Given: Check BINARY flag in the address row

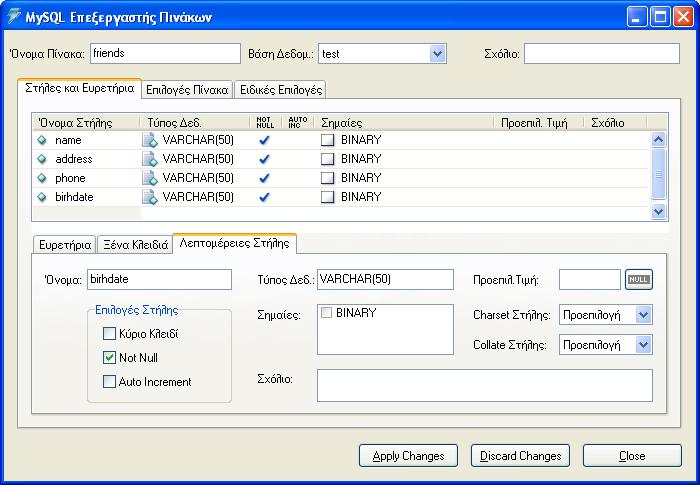Looking at the screenshot, I should point(327,159).
